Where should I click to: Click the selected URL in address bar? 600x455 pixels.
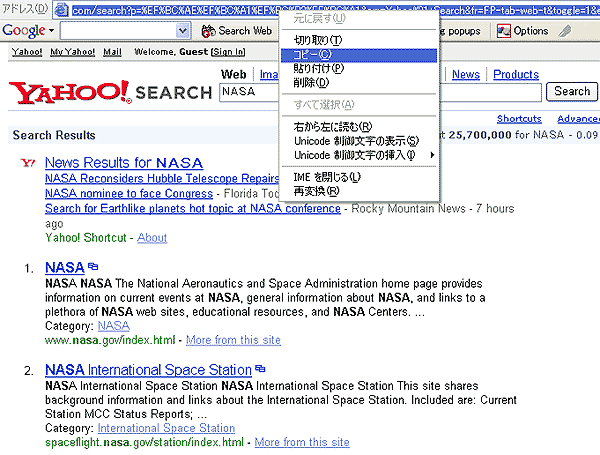tap(336, 10)
